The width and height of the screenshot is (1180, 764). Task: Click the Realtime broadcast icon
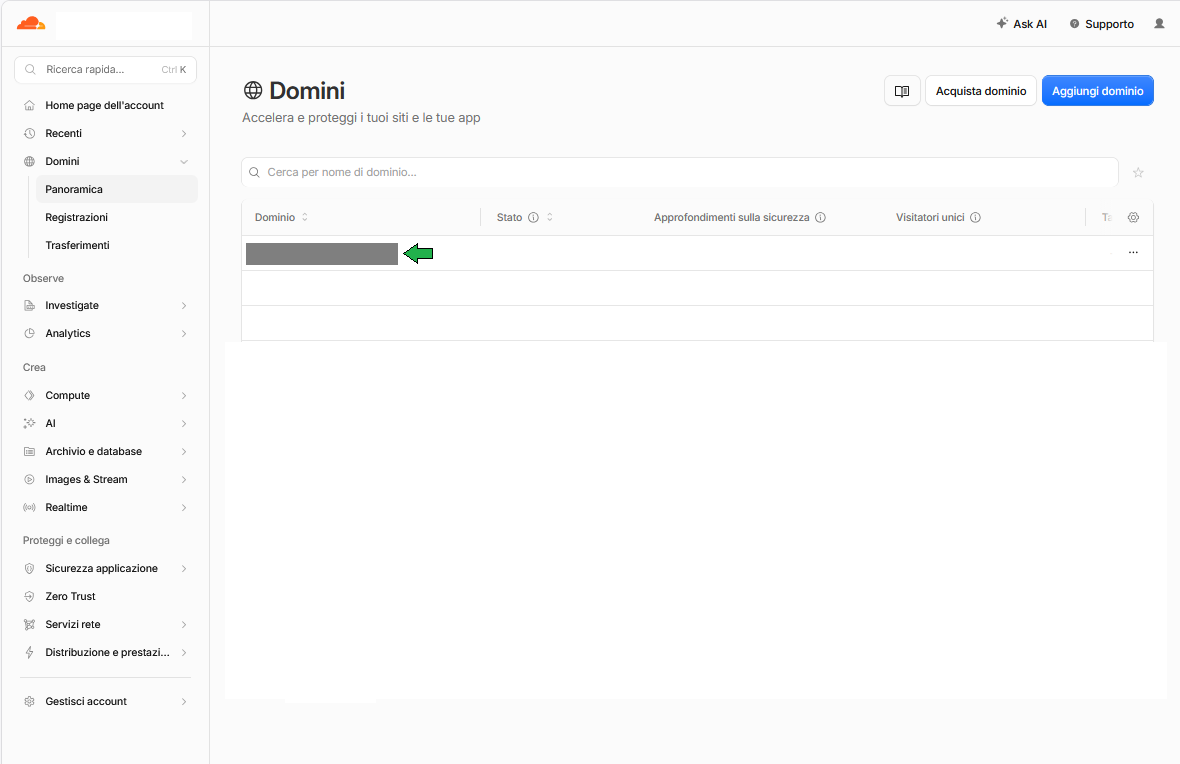29,507
